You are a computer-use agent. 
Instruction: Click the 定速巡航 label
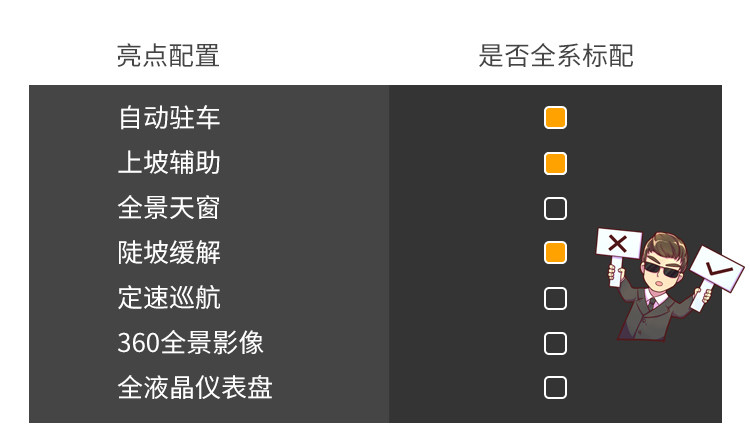(169, 298)
